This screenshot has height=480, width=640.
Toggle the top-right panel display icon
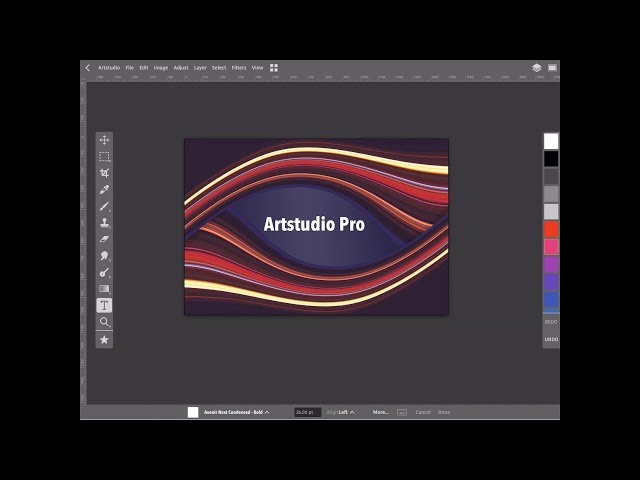pos(552,68)
